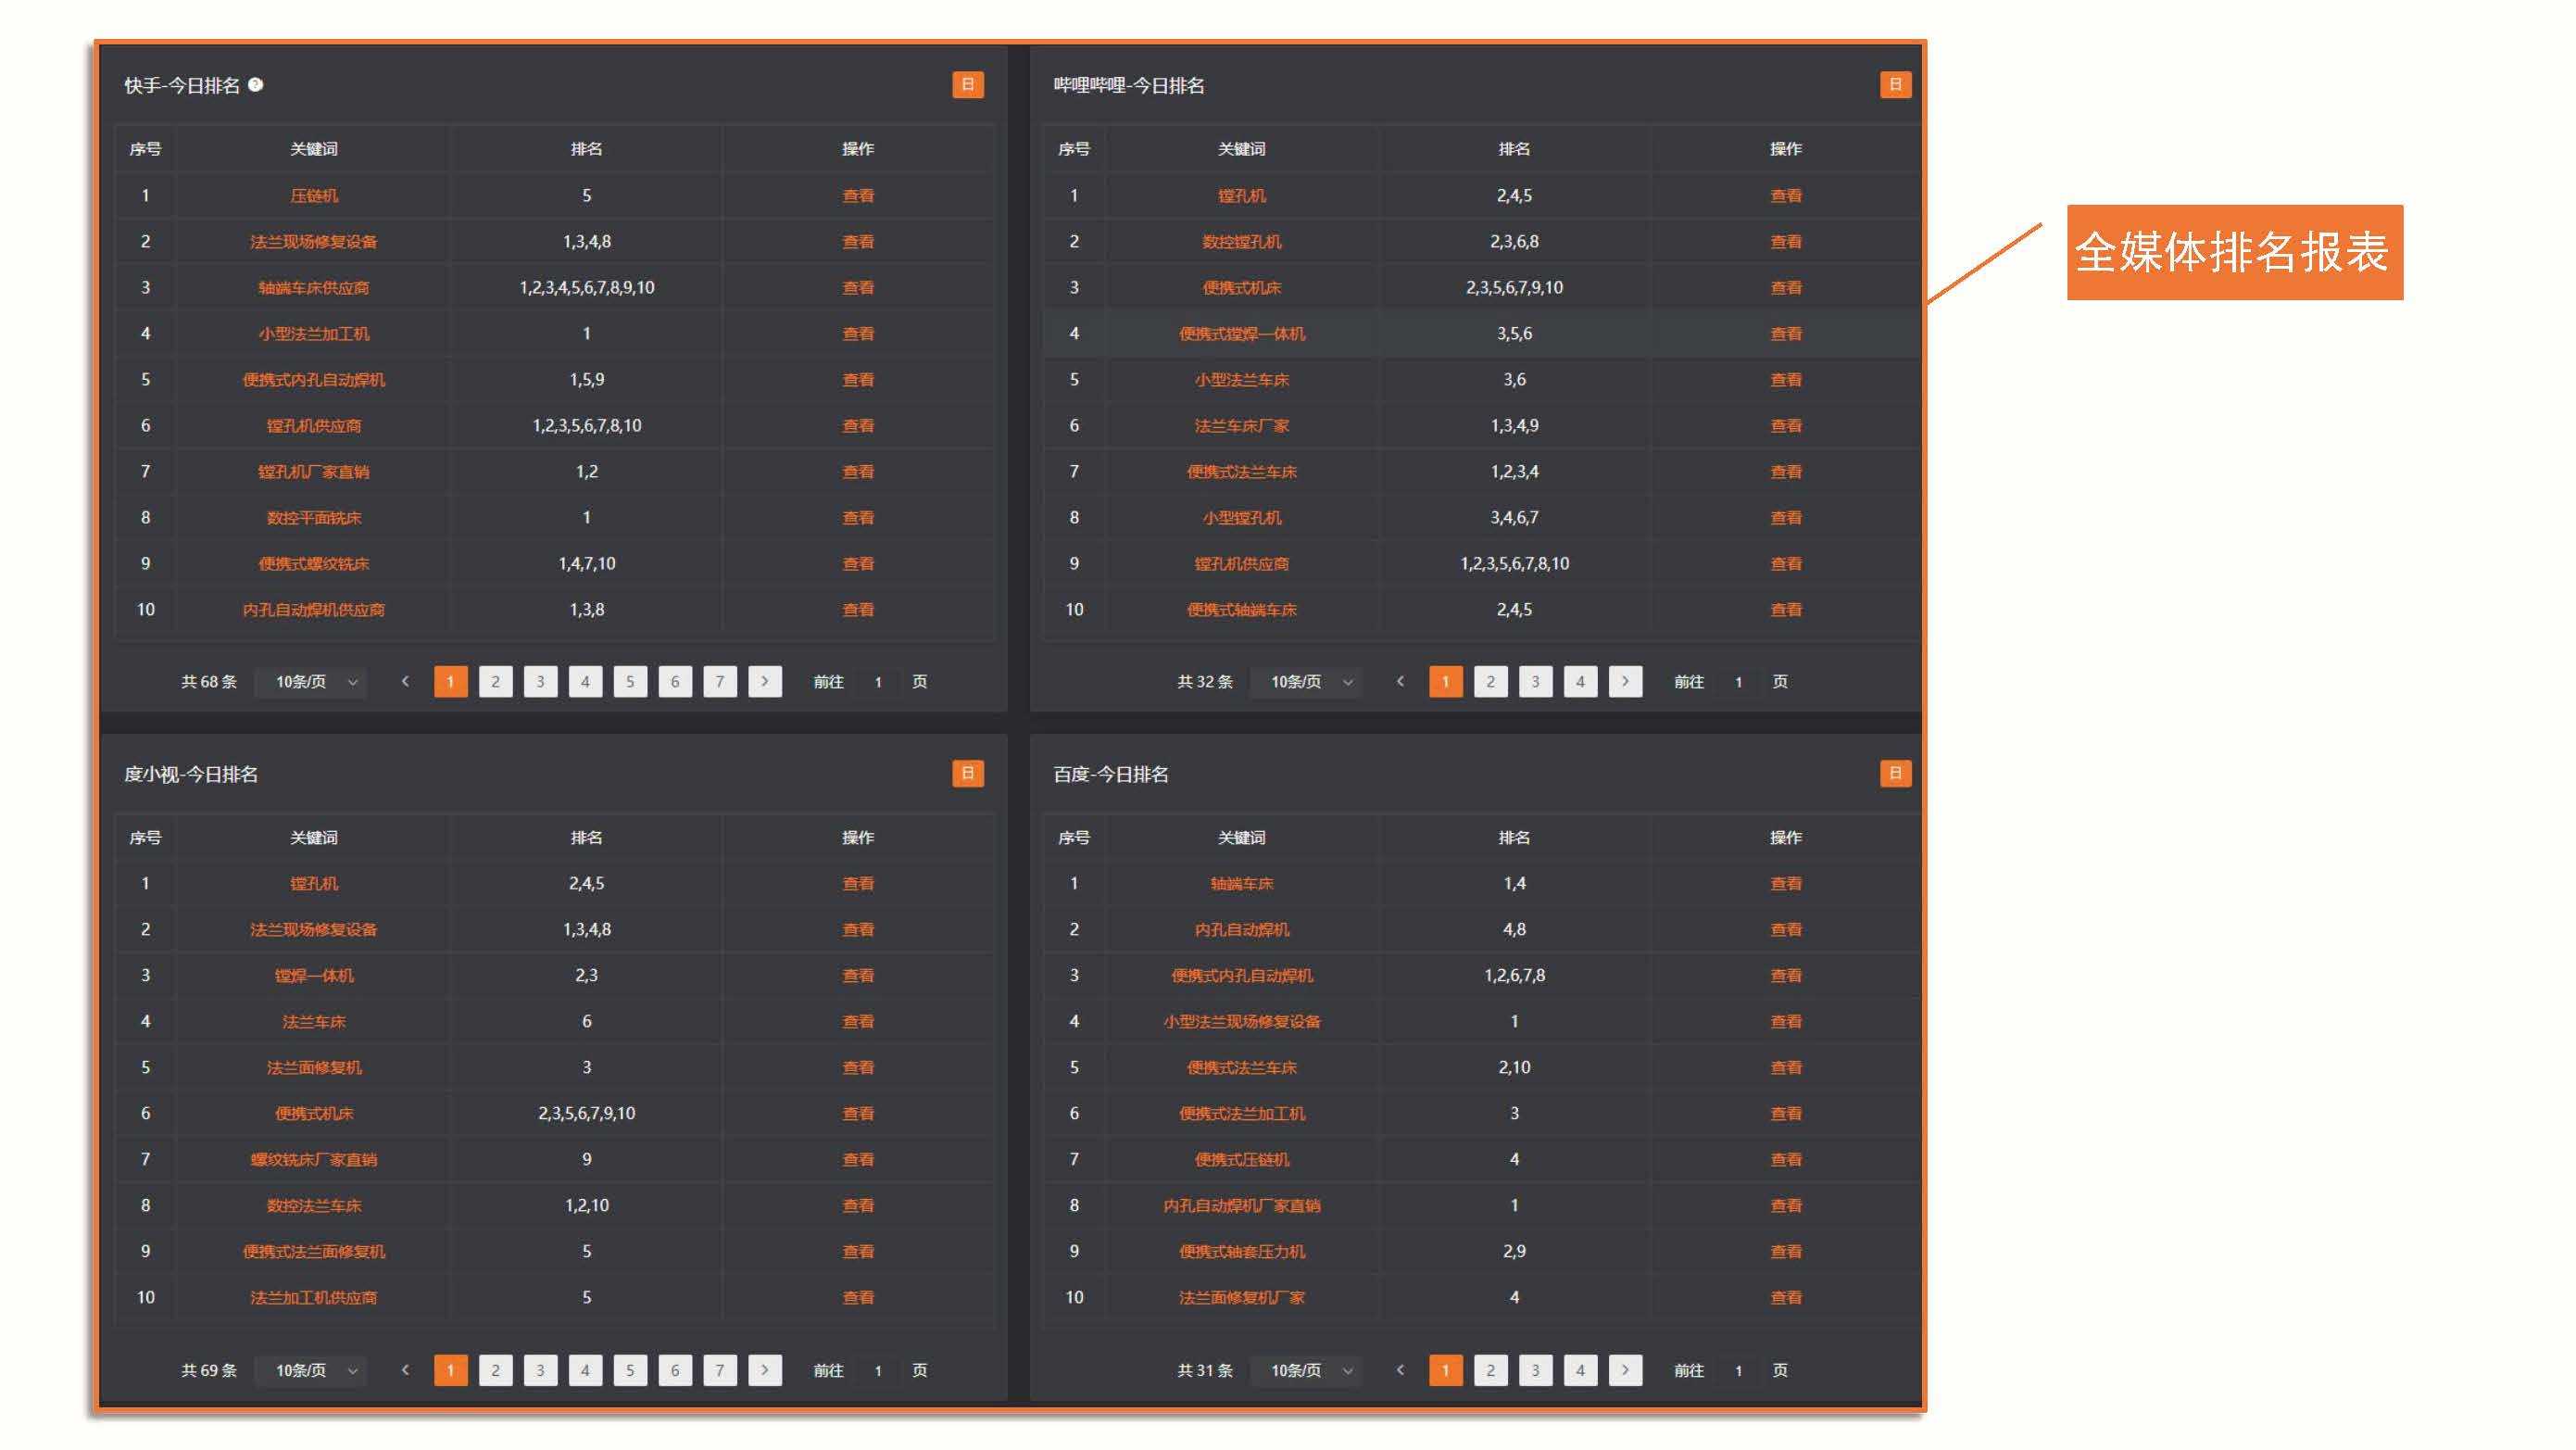This screenshot has width=2576, height=1450.
Task: Go to next page in 快手 pagination
Action: tap(765, 681)
